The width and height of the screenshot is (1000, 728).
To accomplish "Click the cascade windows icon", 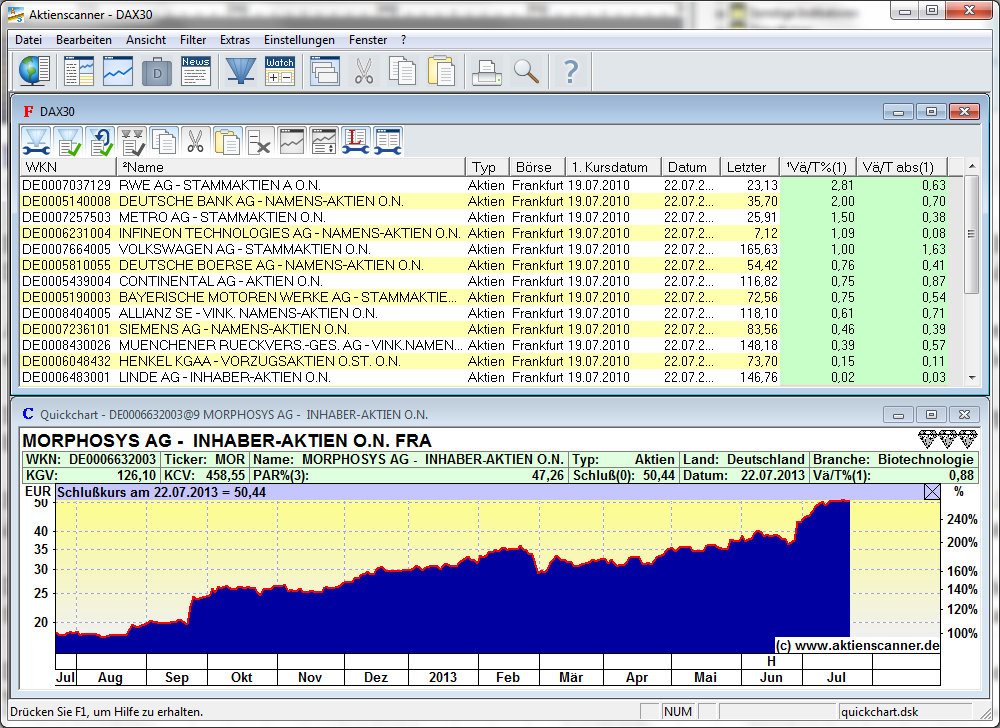I will coord(325,71).
